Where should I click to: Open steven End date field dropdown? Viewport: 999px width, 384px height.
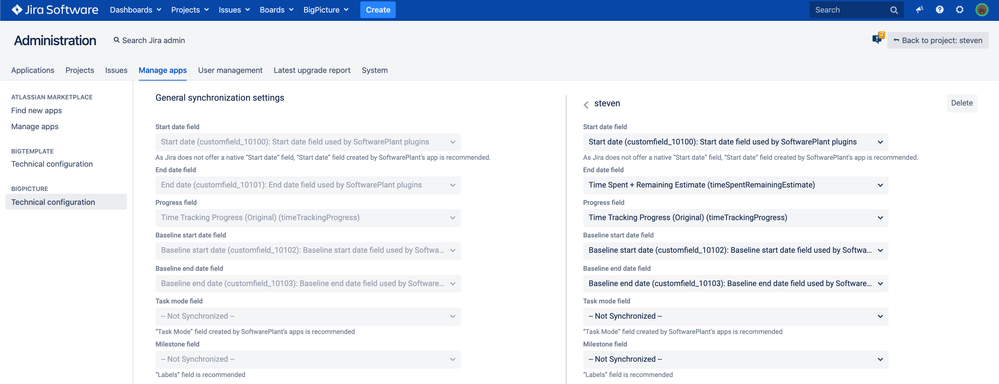(735, 185)
